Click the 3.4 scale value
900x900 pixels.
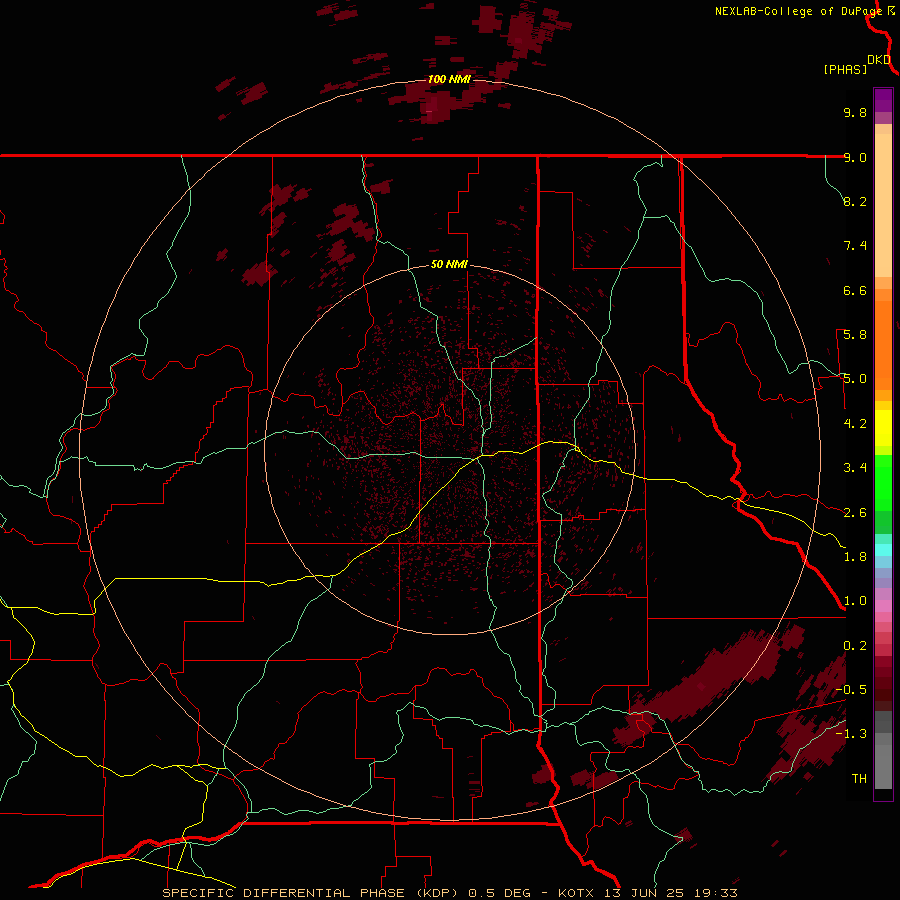855,468
